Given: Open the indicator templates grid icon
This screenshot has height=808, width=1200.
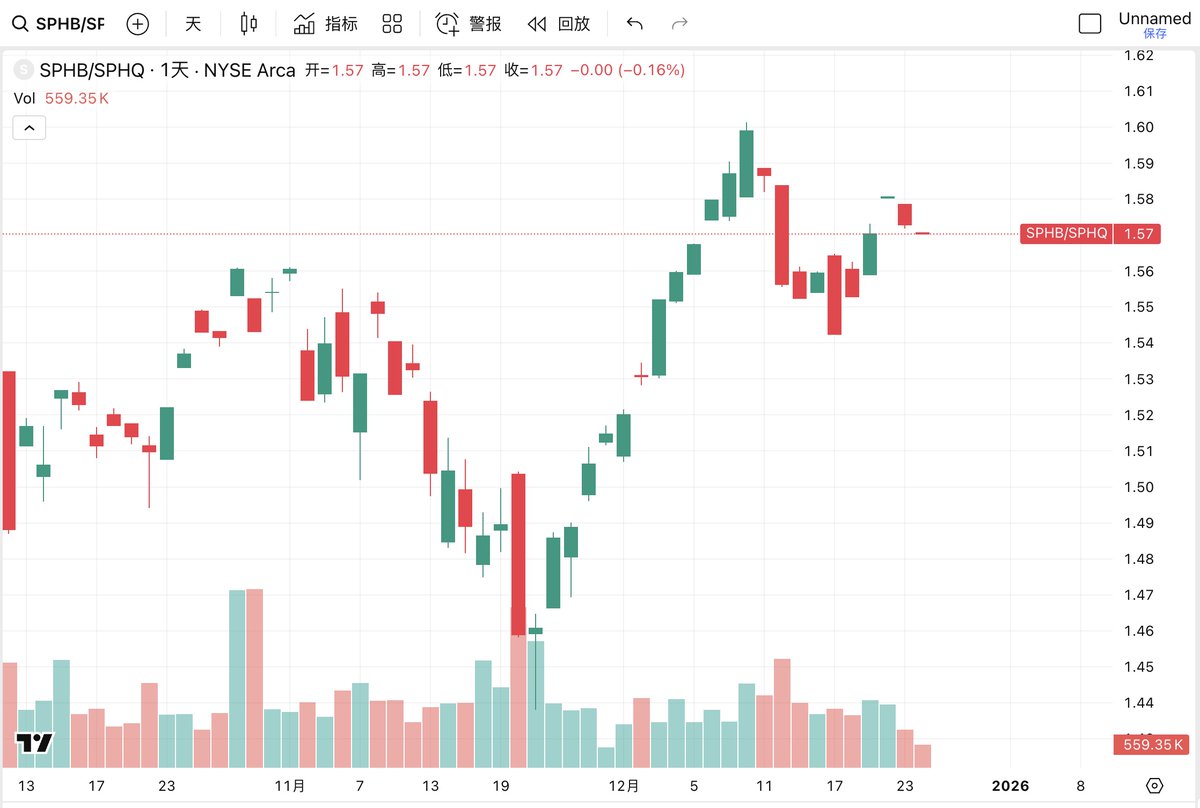Looking at the screenshot, I should pos(393,24).
